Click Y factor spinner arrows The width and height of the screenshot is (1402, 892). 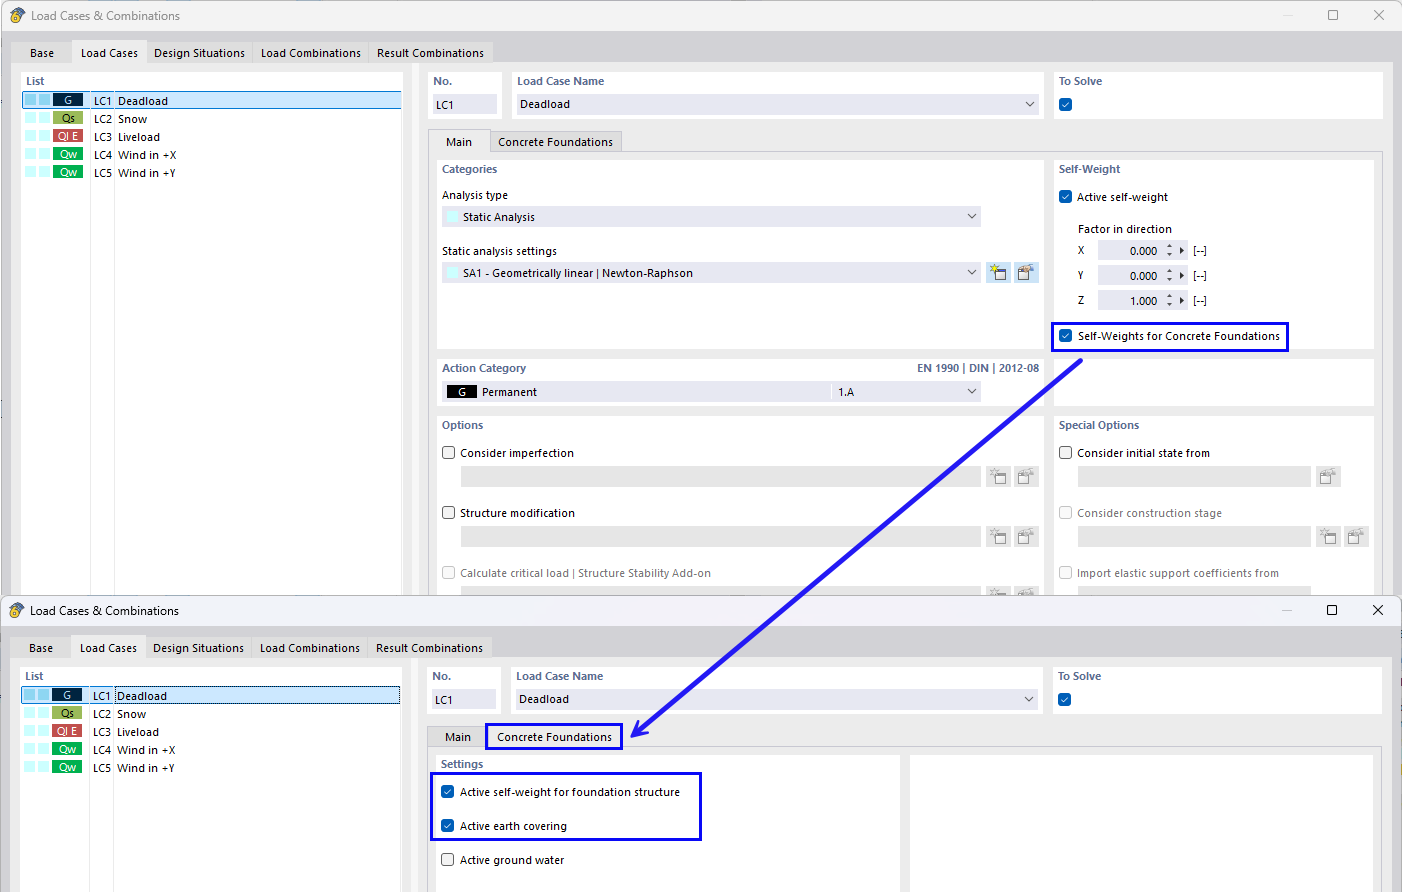point(1170,276)
